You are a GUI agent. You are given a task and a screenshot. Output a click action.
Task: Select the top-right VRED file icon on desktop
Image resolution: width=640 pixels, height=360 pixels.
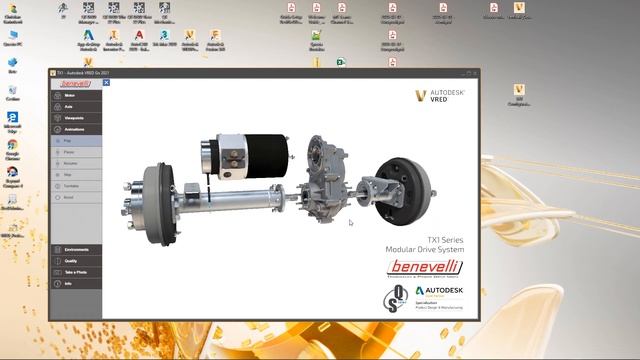click(519, 11)
